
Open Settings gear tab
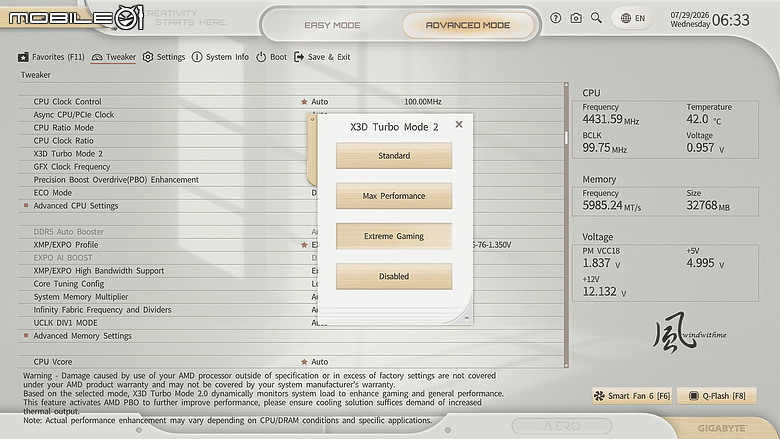pos(164,57)
